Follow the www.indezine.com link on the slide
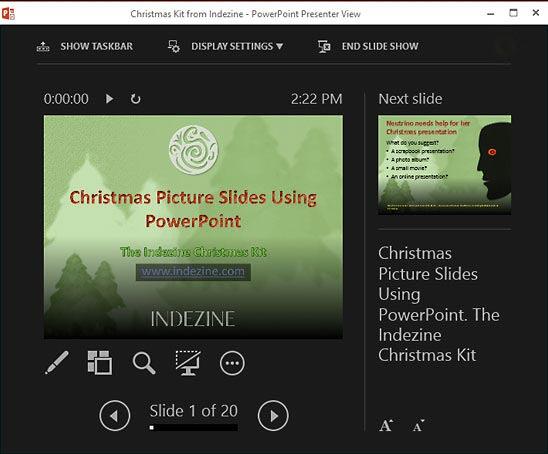Screen dimensions: 548x454 (193, 272)
